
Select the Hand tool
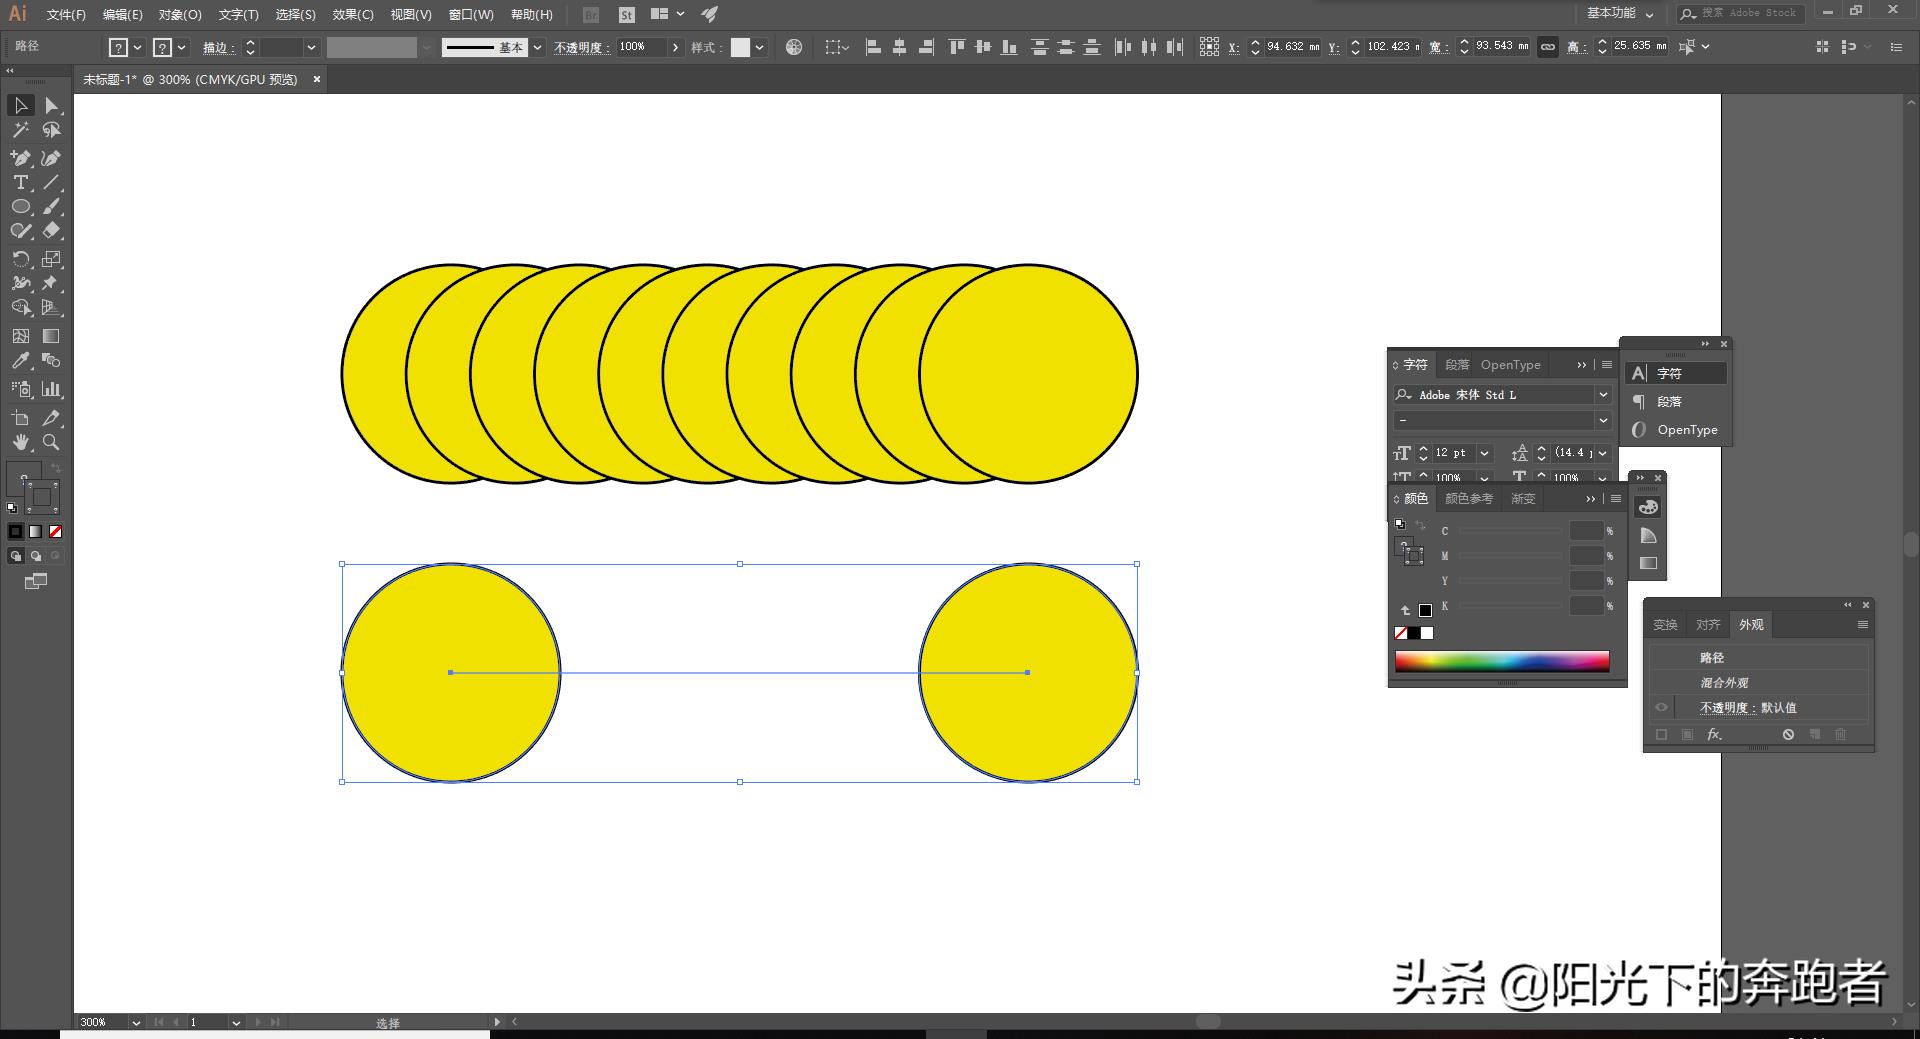click(21, 442)
